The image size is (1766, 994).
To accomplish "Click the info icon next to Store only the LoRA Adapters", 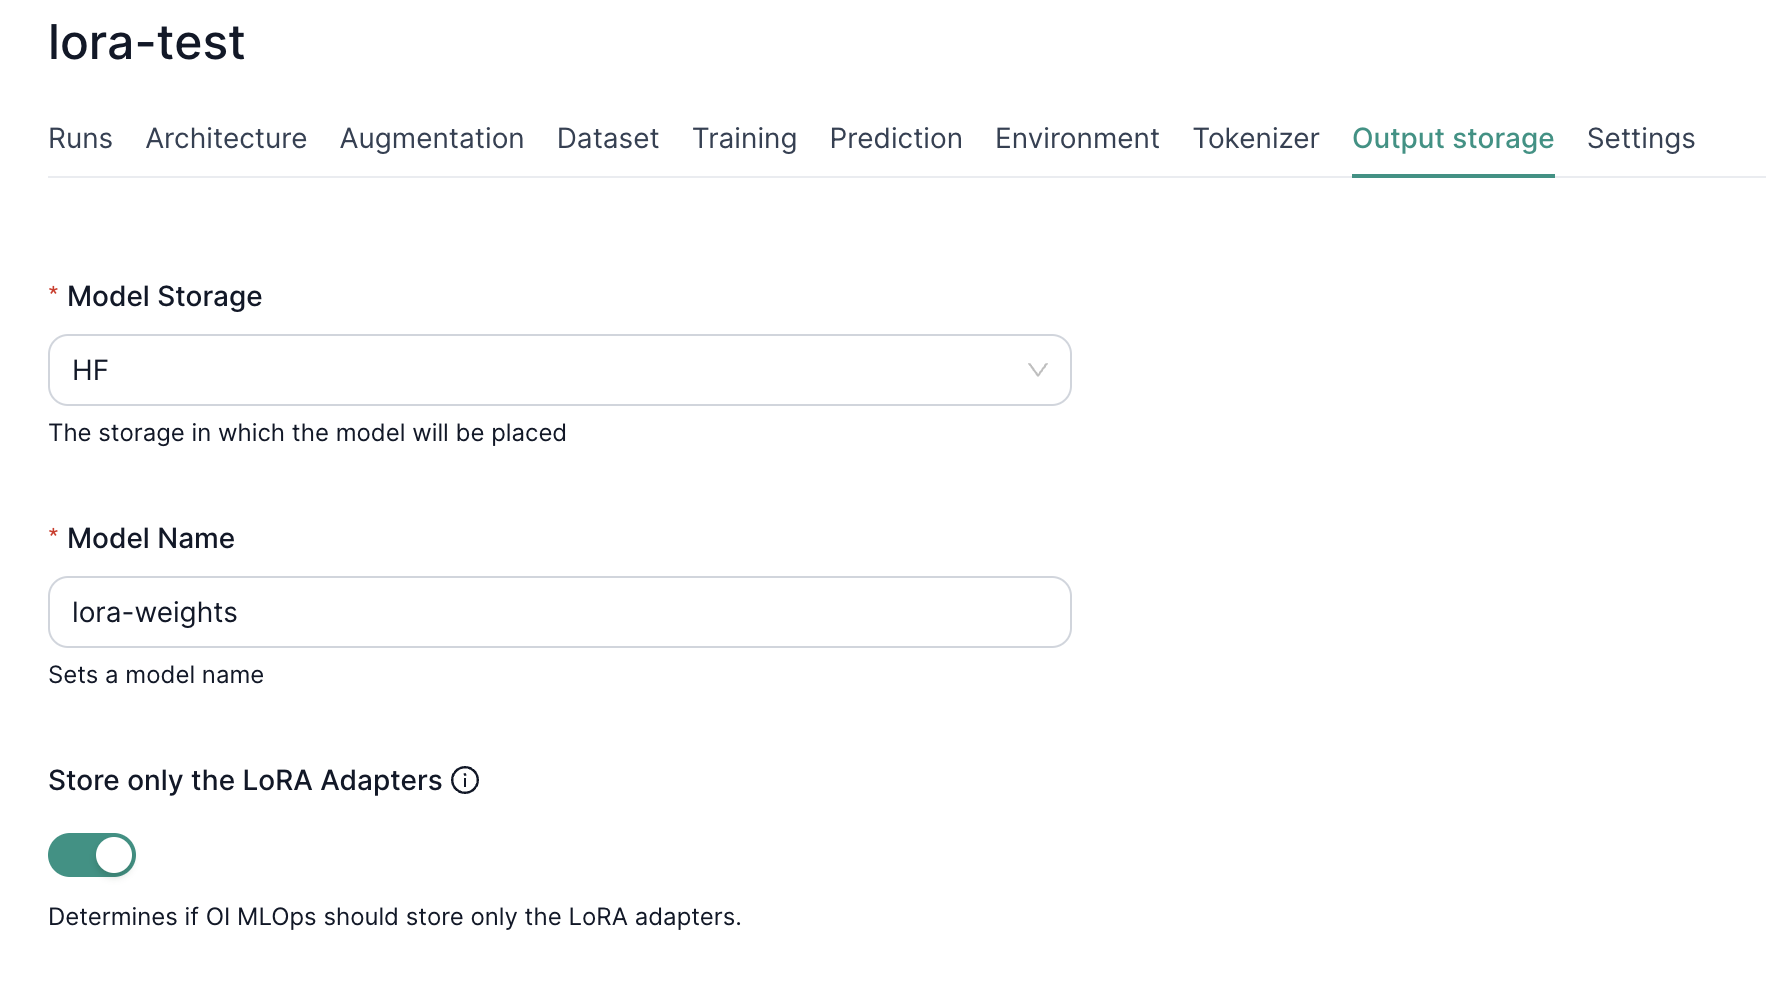I will (465, 780).
